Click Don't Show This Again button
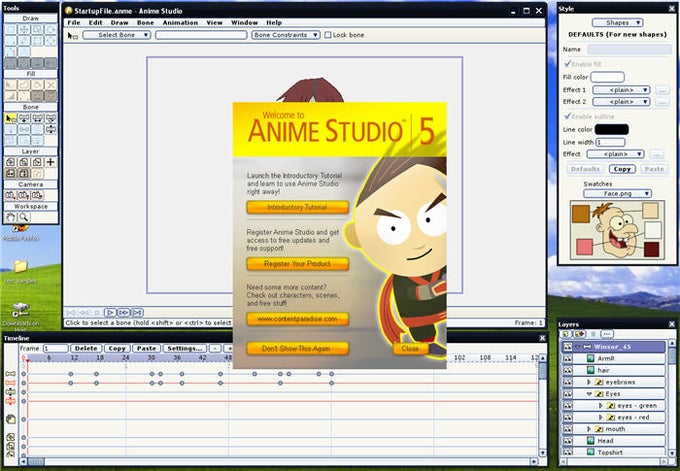 [298, 348]
